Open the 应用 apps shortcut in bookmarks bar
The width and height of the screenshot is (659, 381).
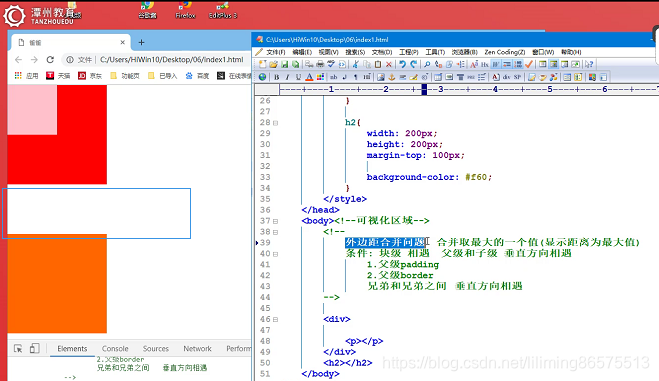coord(26,76)
